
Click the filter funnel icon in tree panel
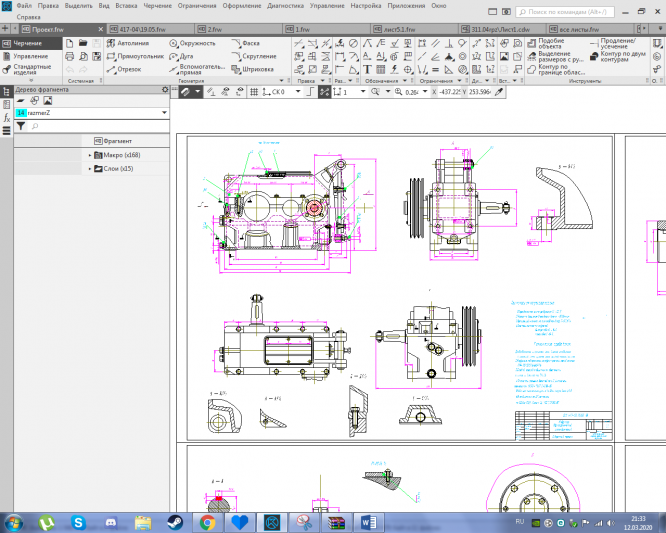[x=21, y=127]
